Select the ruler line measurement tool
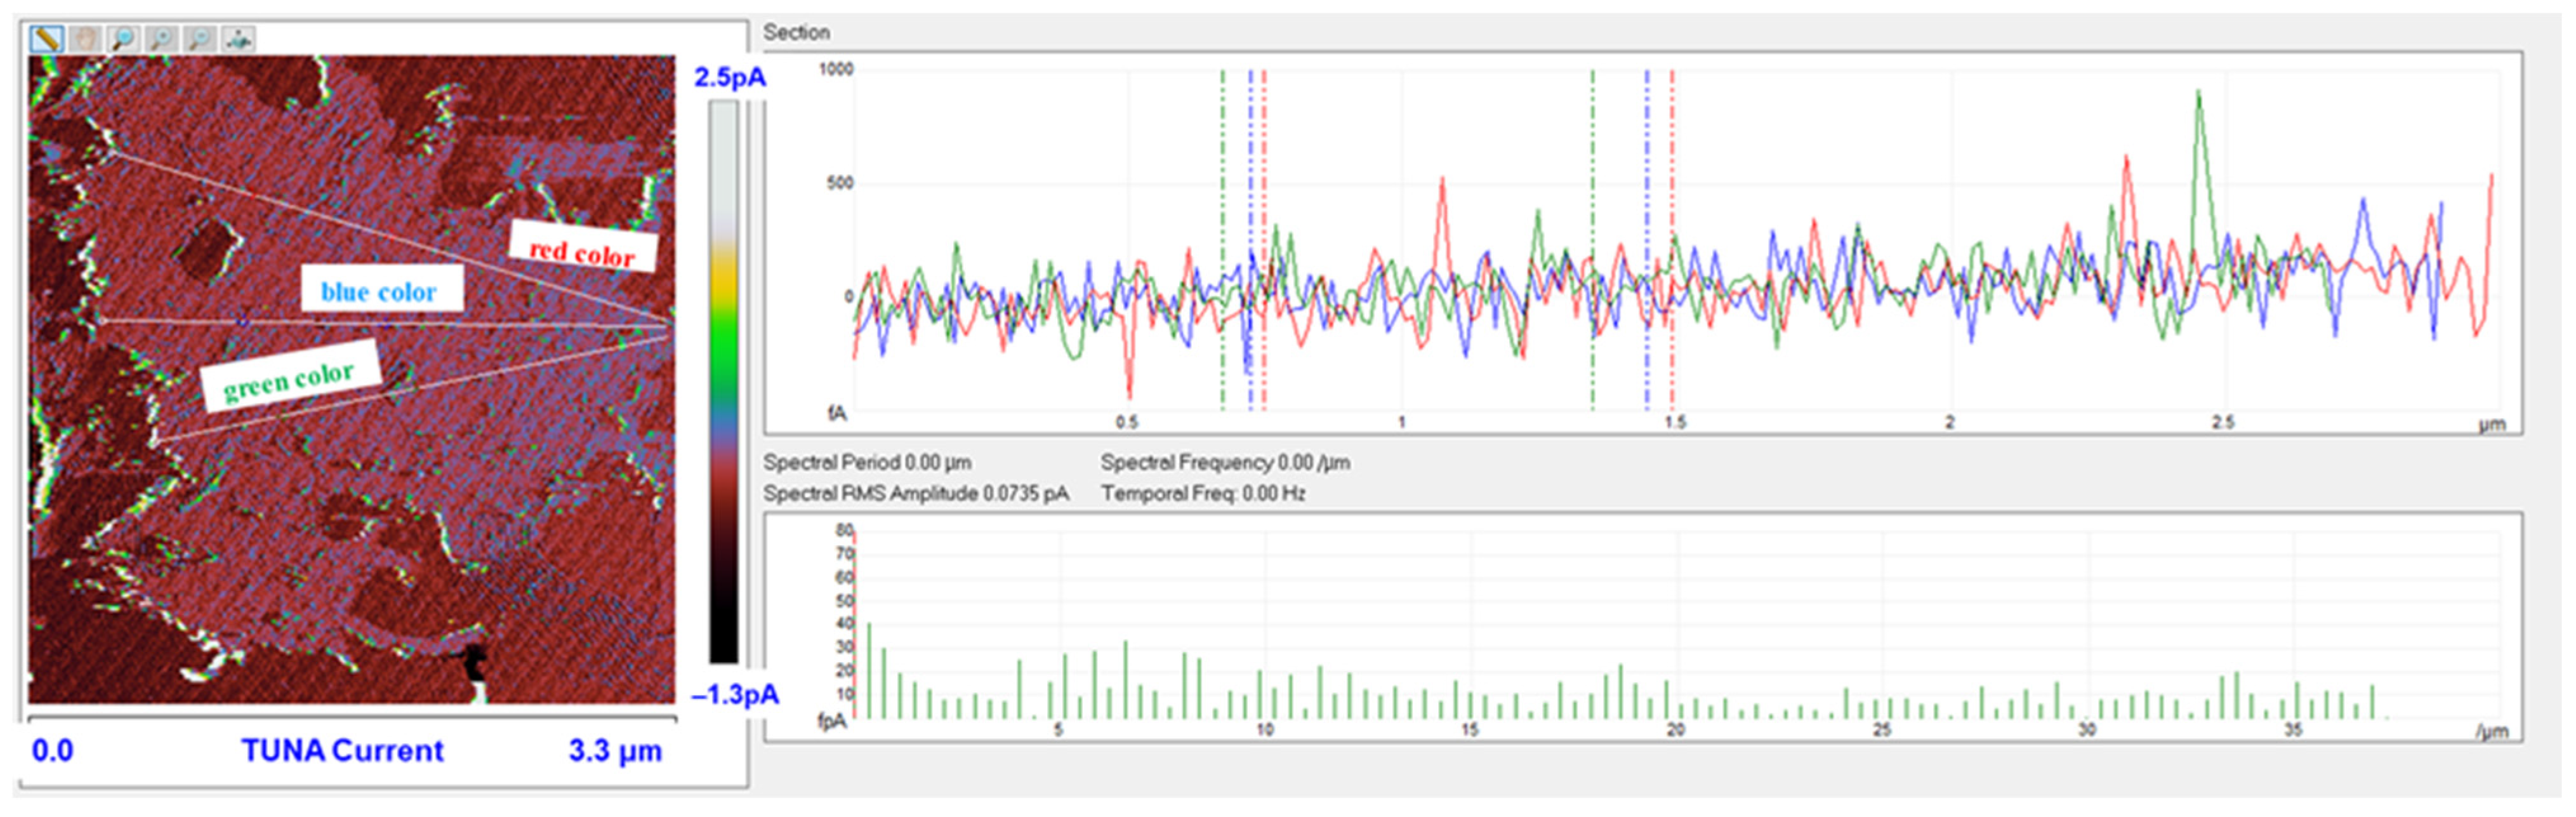Image resolution: width=2576 pixels, height=817 pixels. point(46,39)
